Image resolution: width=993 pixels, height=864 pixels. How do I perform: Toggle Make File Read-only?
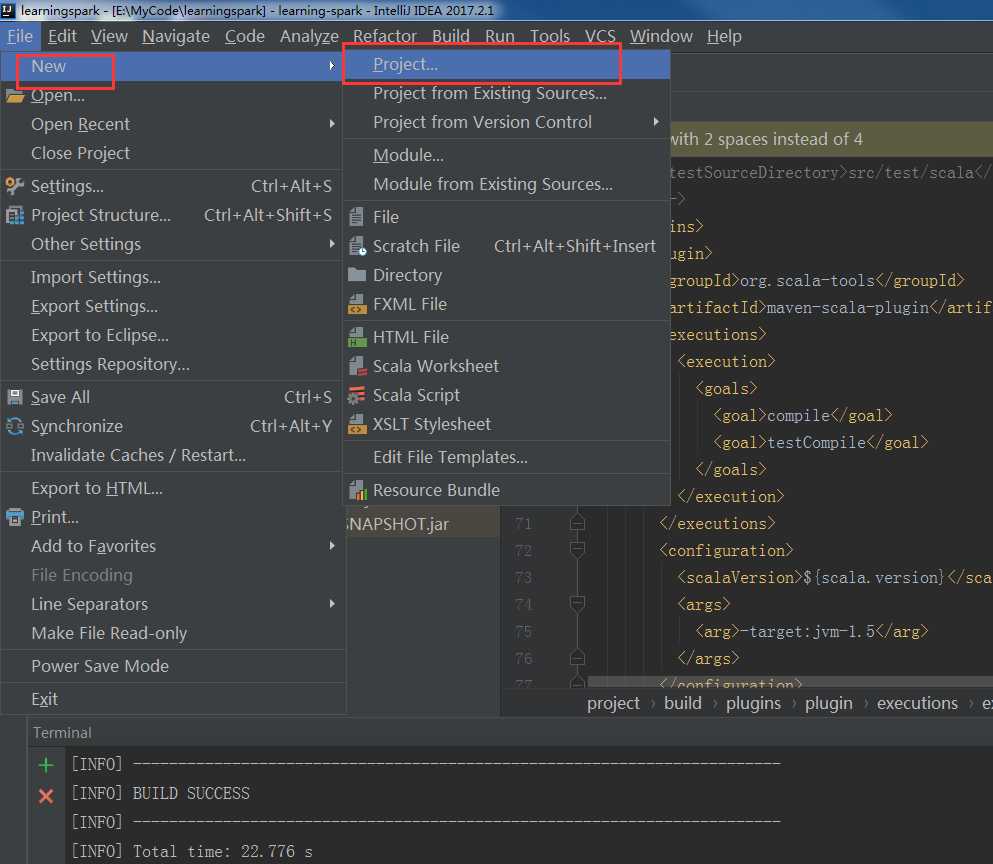(109, 633)
